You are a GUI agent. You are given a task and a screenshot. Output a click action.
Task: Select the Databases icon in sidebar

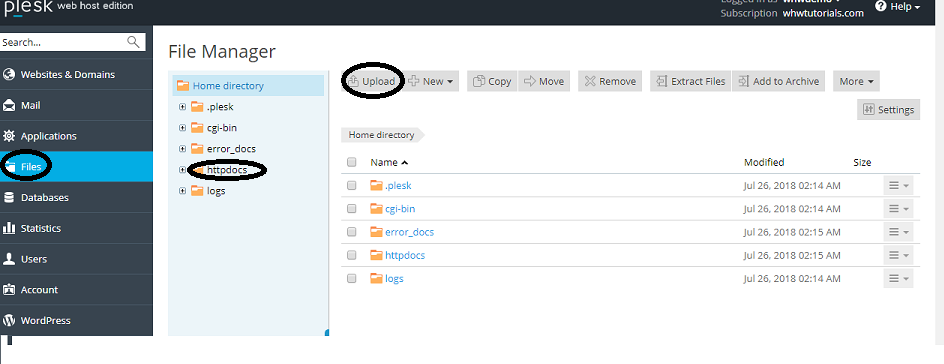point(9,197)
